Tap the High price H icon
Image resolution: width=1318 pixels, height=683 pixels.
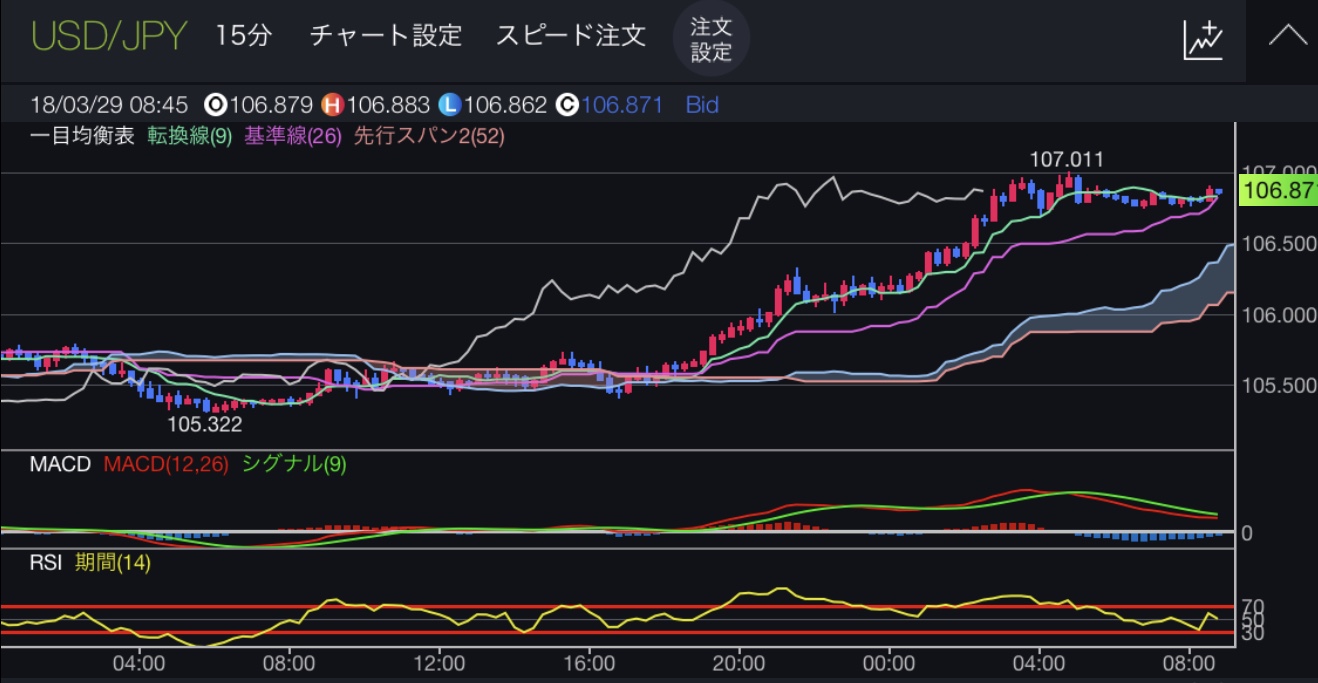coord(331,105)
